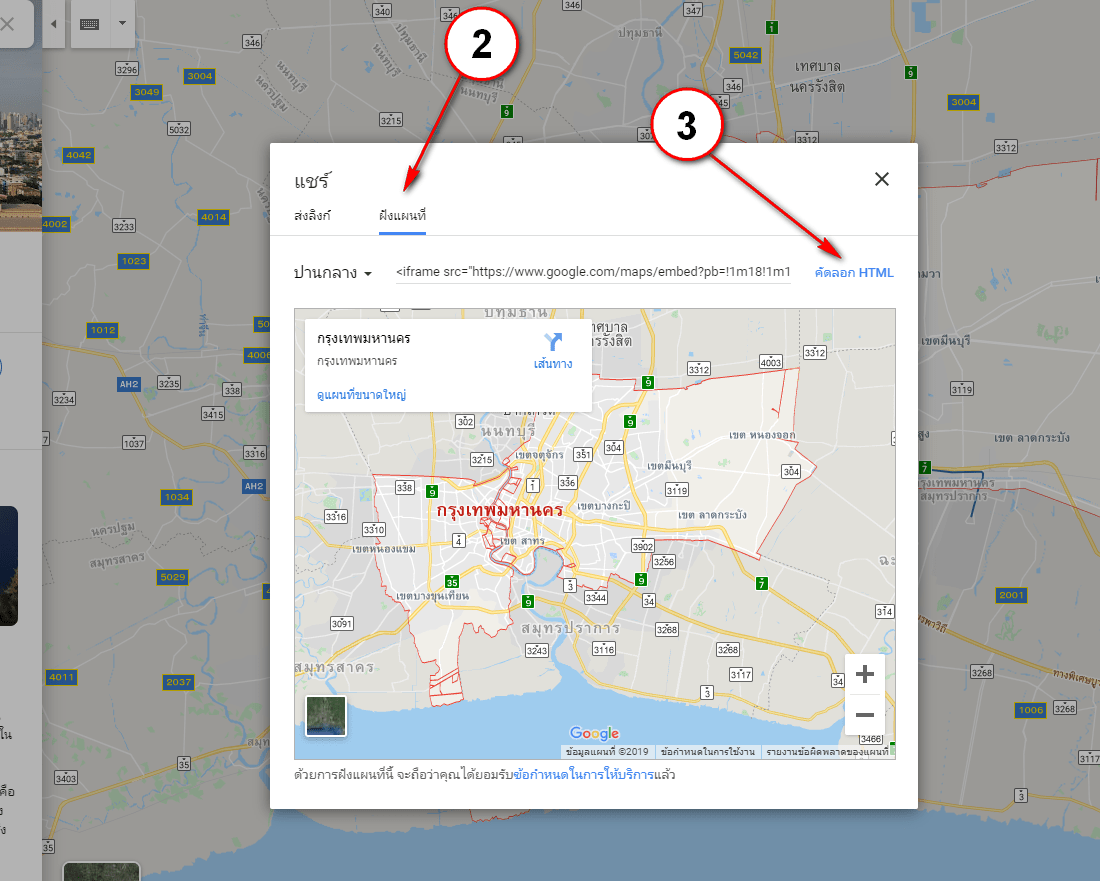Screen dimensions: 1100x881
Task: Click road 1023 shield on background map
Action: pyautogui.click(x=134, y=261)
